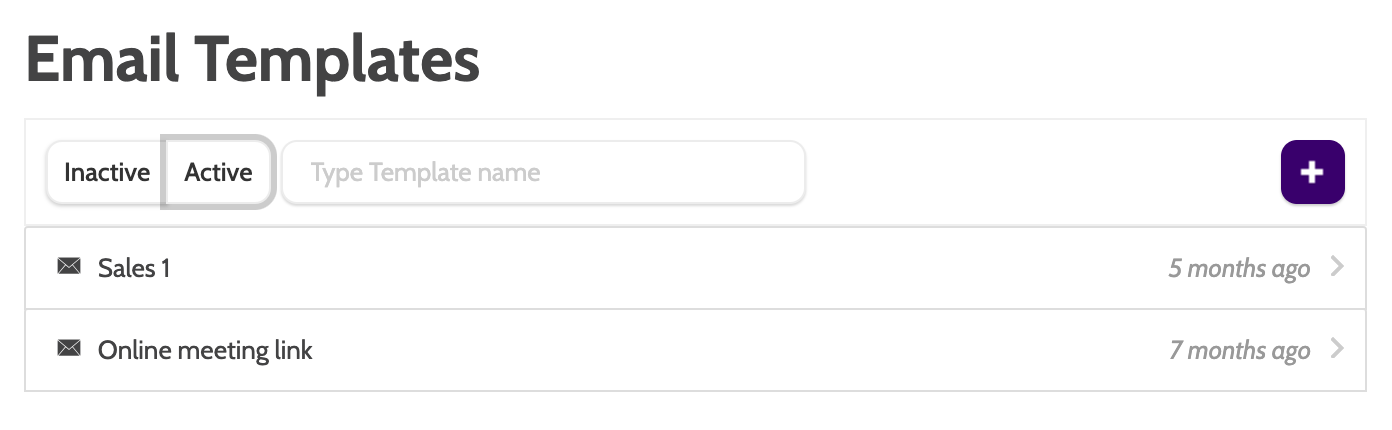Image resolution: width=1392 pixels, height=430 pixels.
Task: Show Inactive email templates
Action: pos(106,173)
